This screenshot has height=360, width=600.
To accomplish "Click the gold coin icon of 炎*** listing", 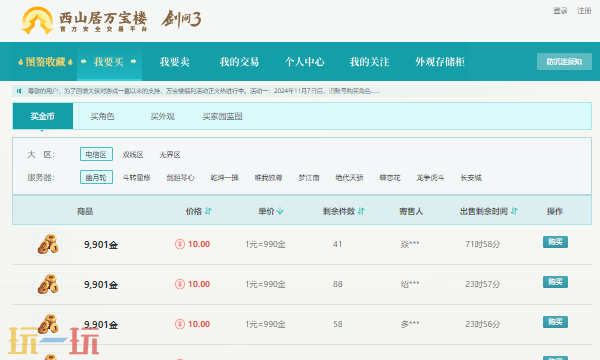I will click(47, 244).
